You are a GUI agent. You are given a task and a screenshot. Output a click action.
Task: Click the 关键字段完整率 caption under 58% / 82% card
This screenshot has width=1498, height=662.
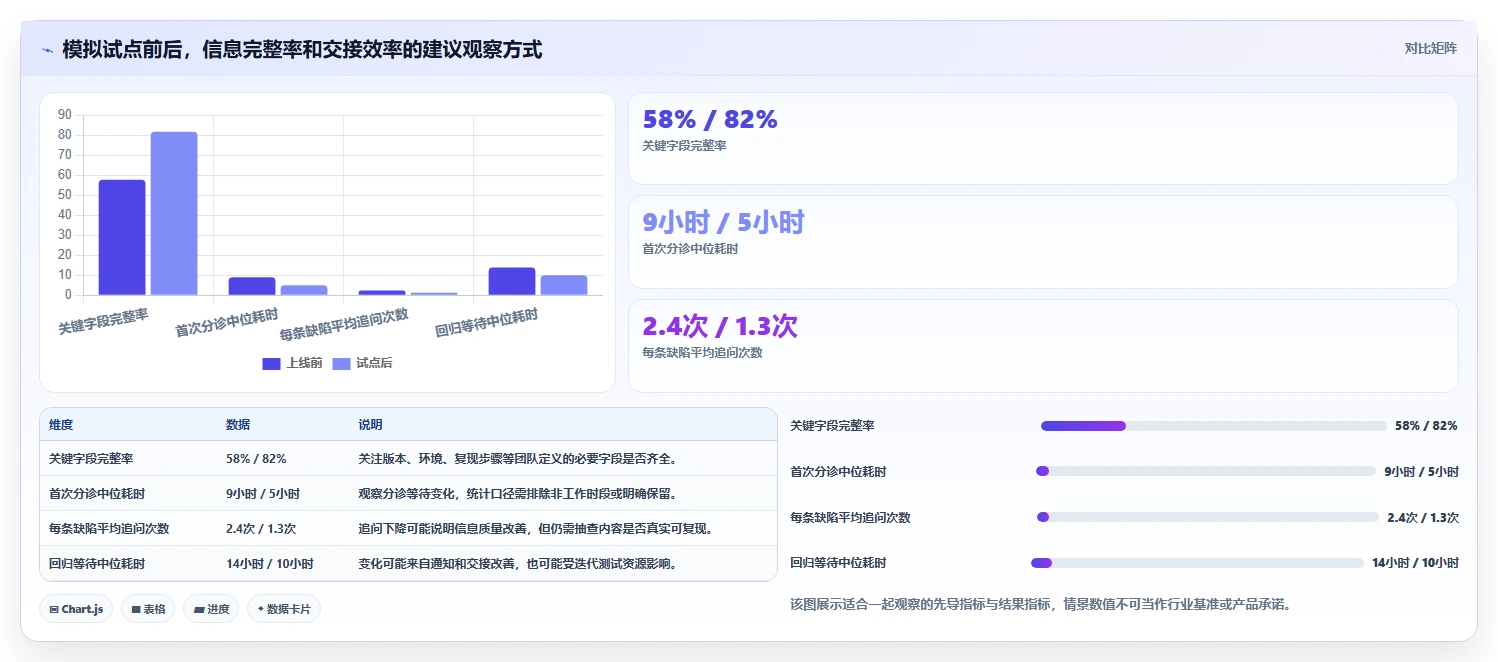click(684, 146)
